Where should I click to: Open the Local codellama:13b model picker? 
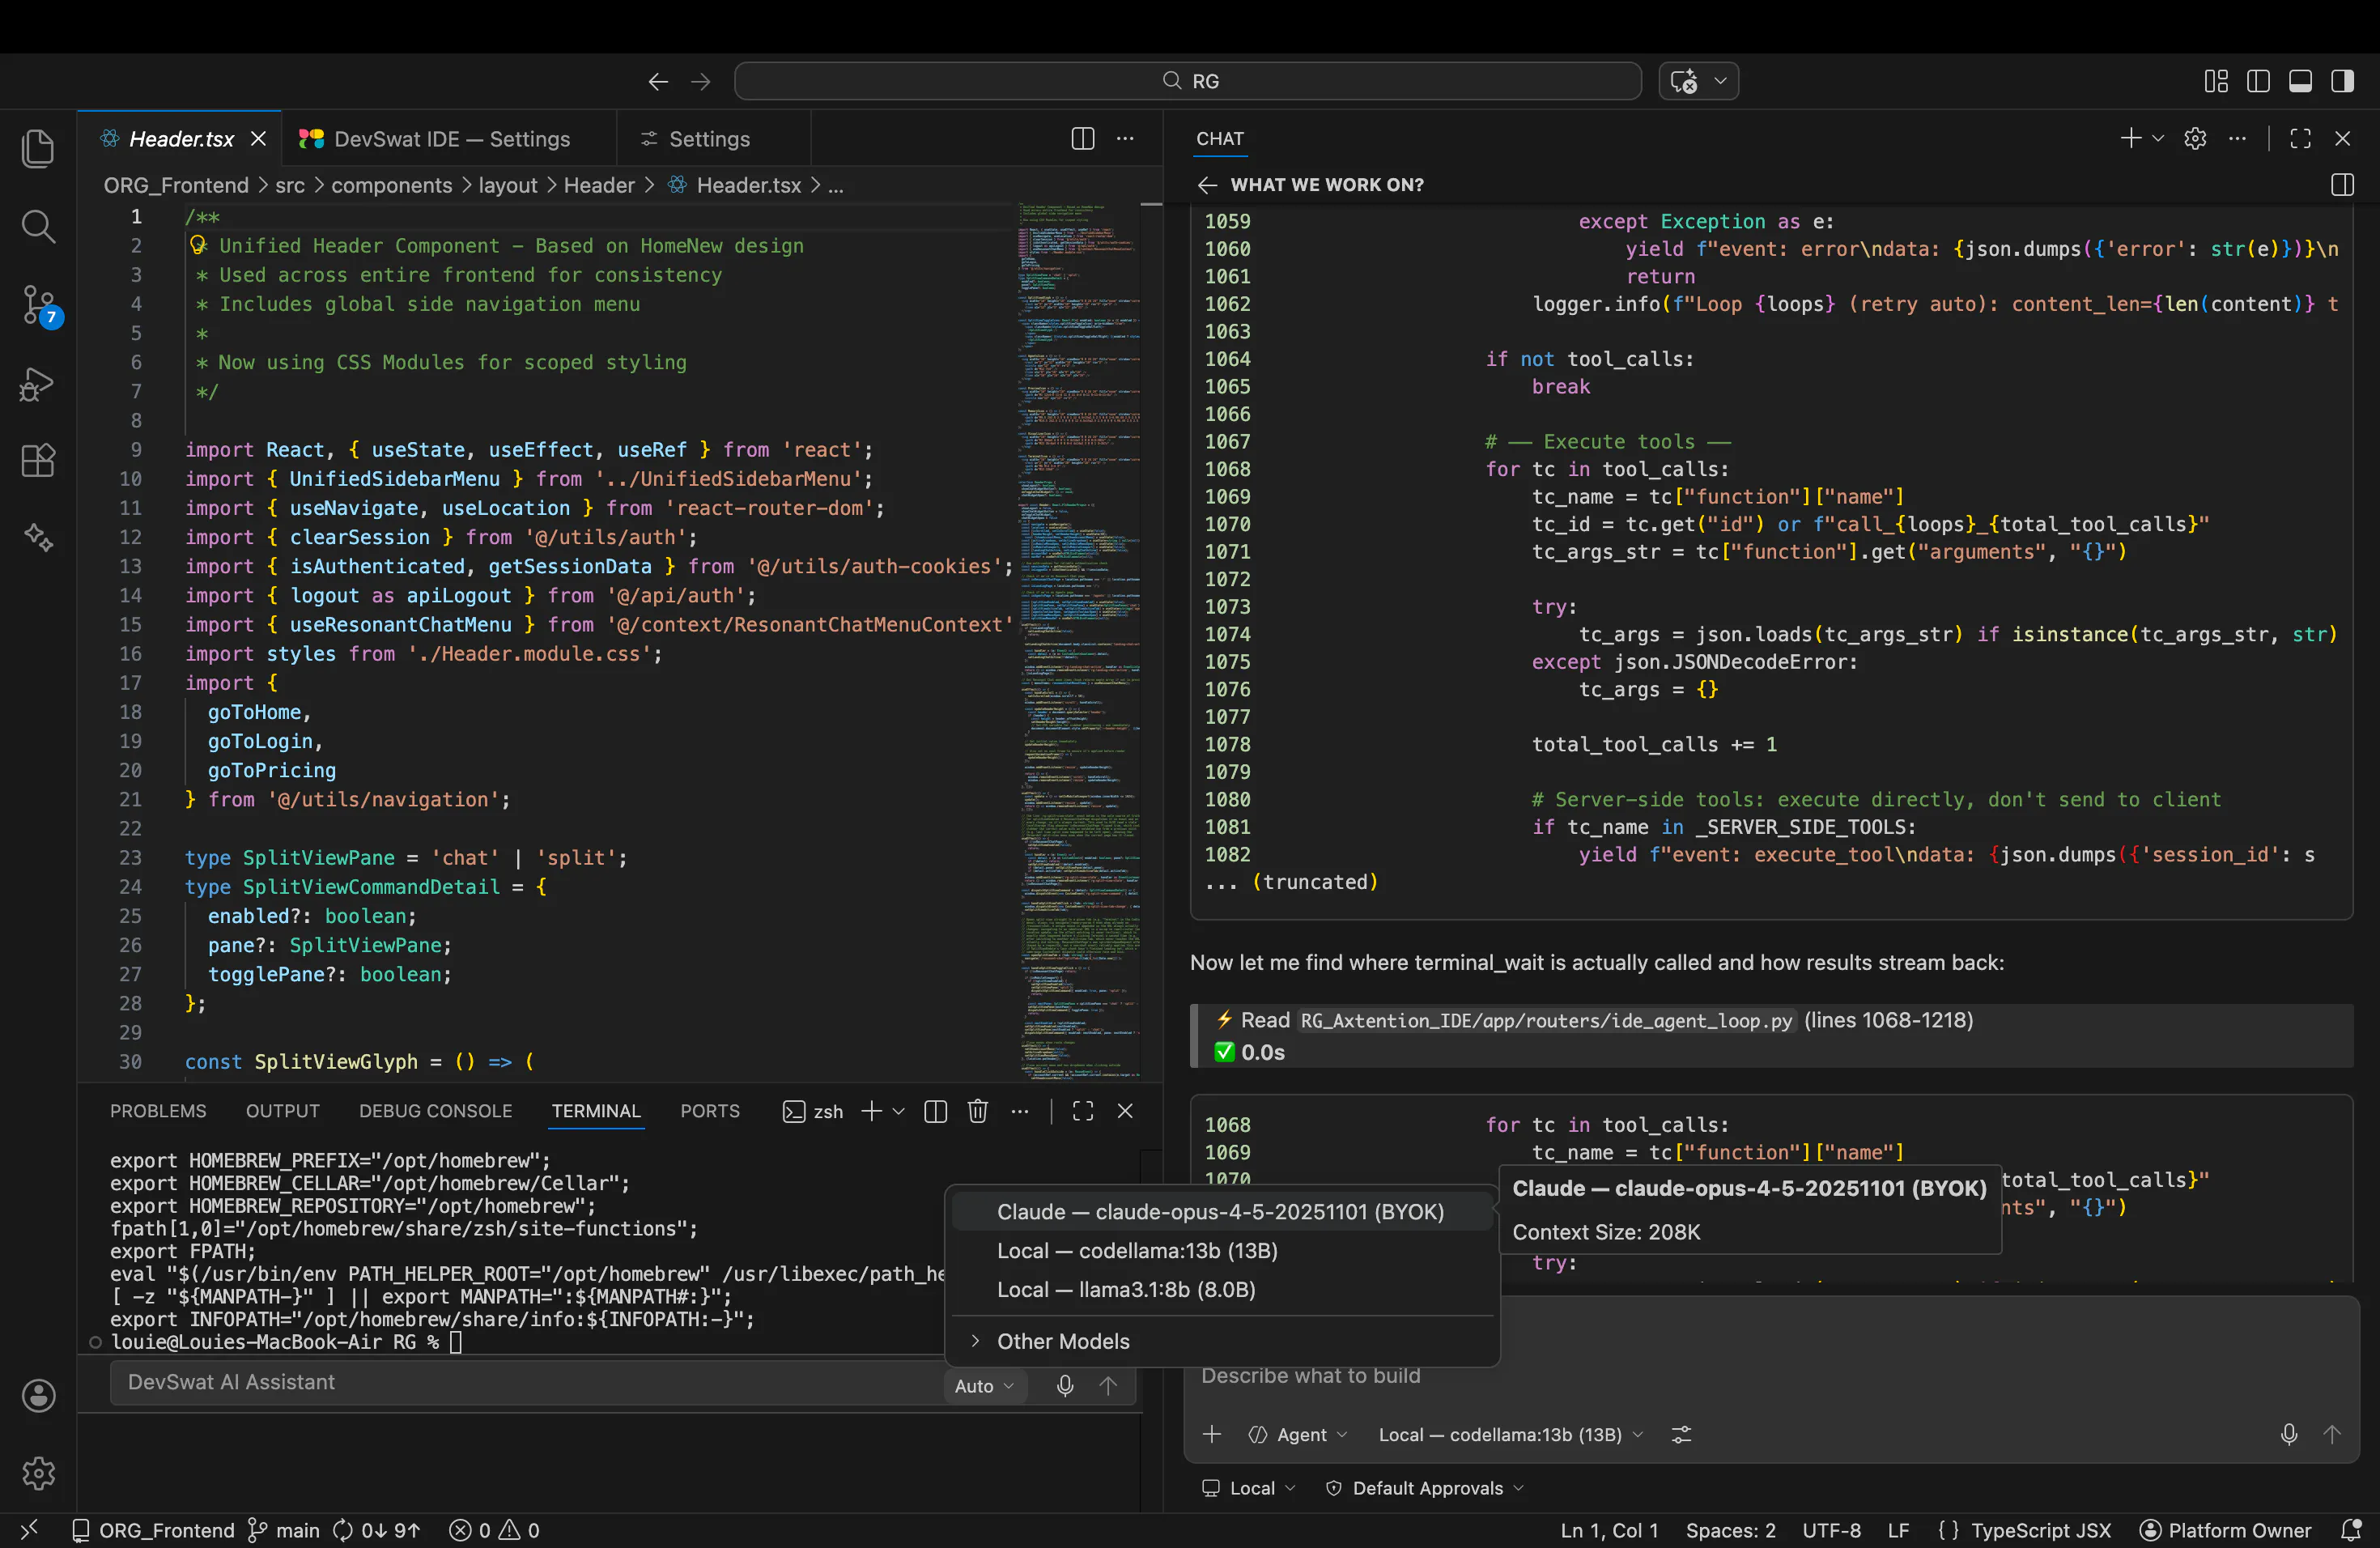tap(1510, 1434)
